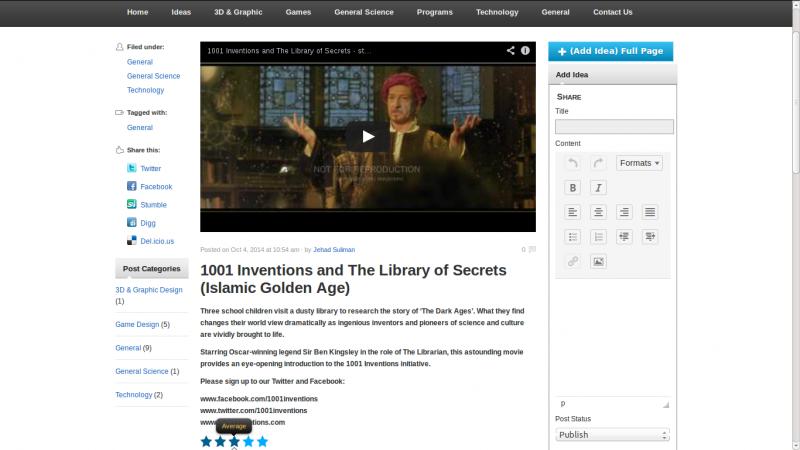
Task: Open the Technology menu item
Action: 497,12
